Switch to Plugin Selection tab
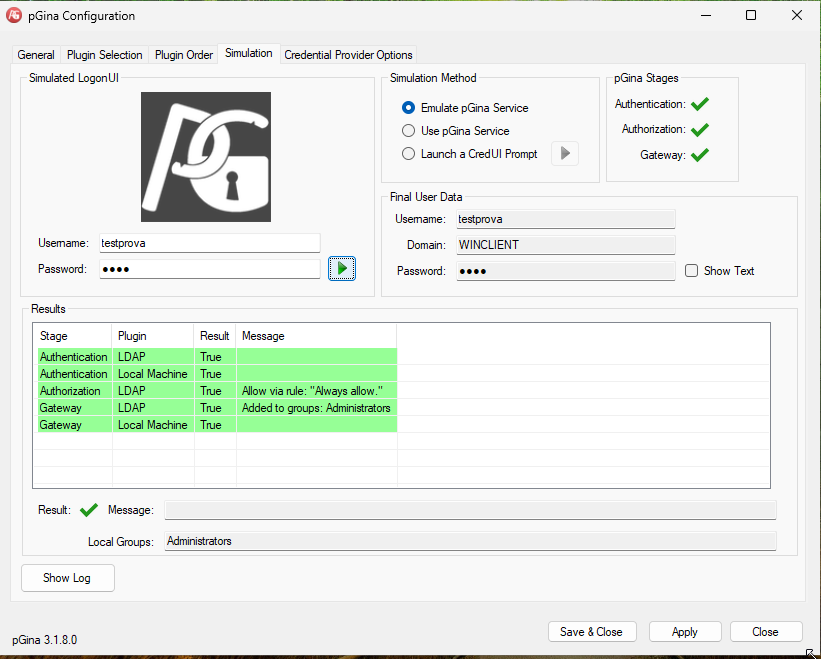The width and height of the screenshot is (821, 659). pyautogui.click(x=104, y=55)
